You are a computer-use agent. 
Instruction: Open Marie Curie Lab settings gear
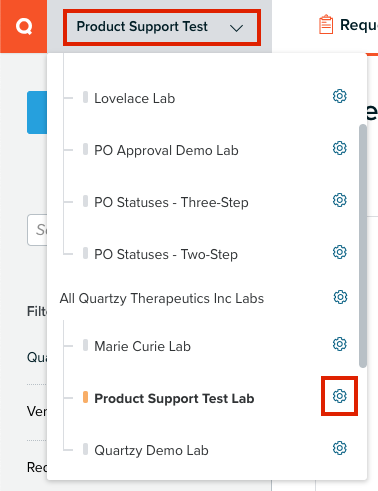(340, 344)
